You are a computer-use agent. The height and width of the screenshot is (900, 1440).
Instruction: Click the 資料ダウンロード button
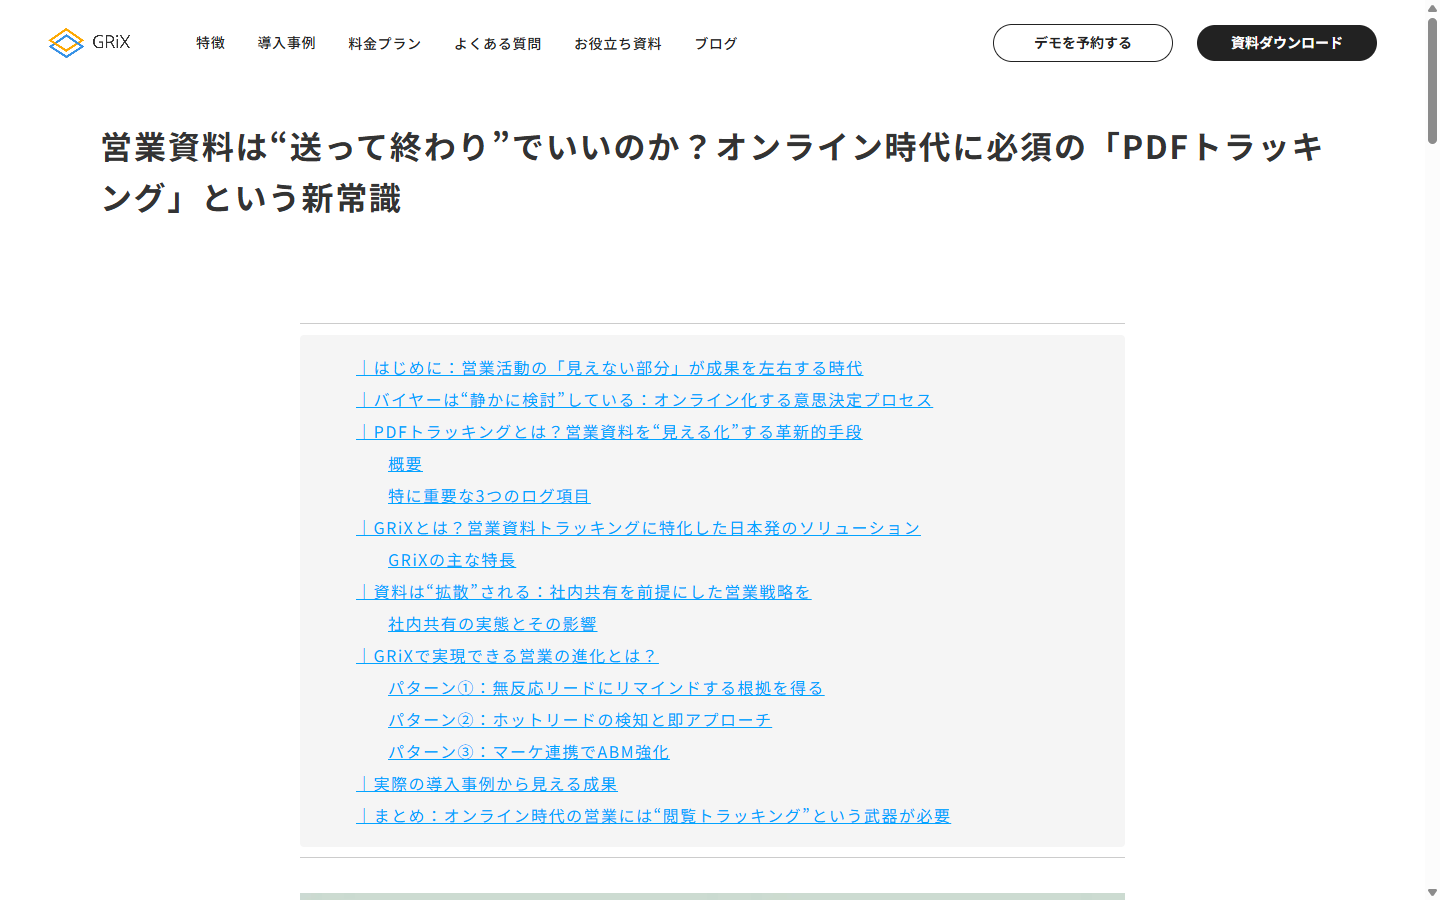[x=1287, y=43]
